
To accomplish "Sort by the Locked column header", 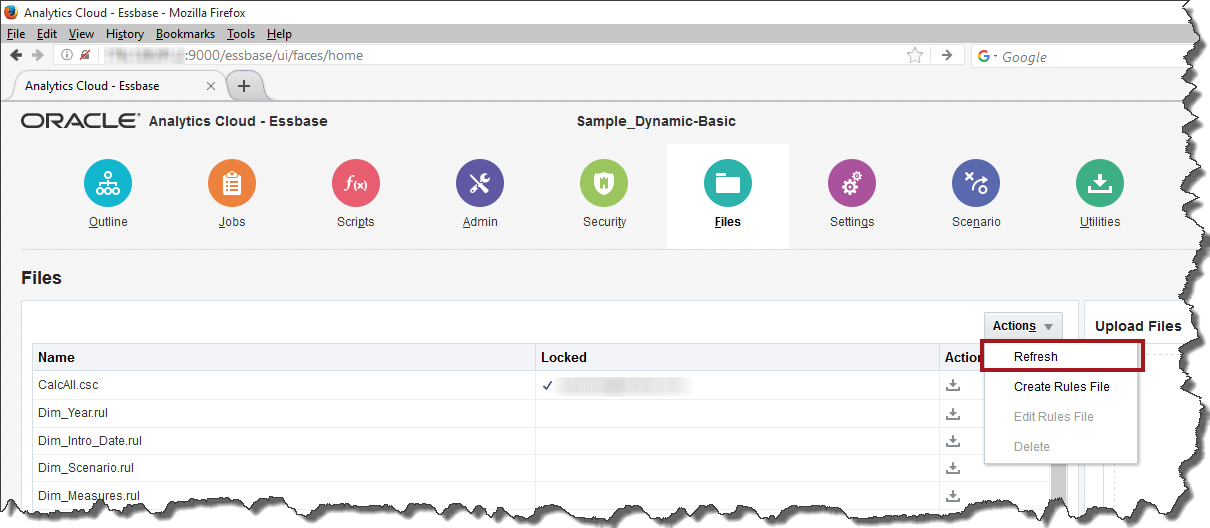I will (739, 357).
